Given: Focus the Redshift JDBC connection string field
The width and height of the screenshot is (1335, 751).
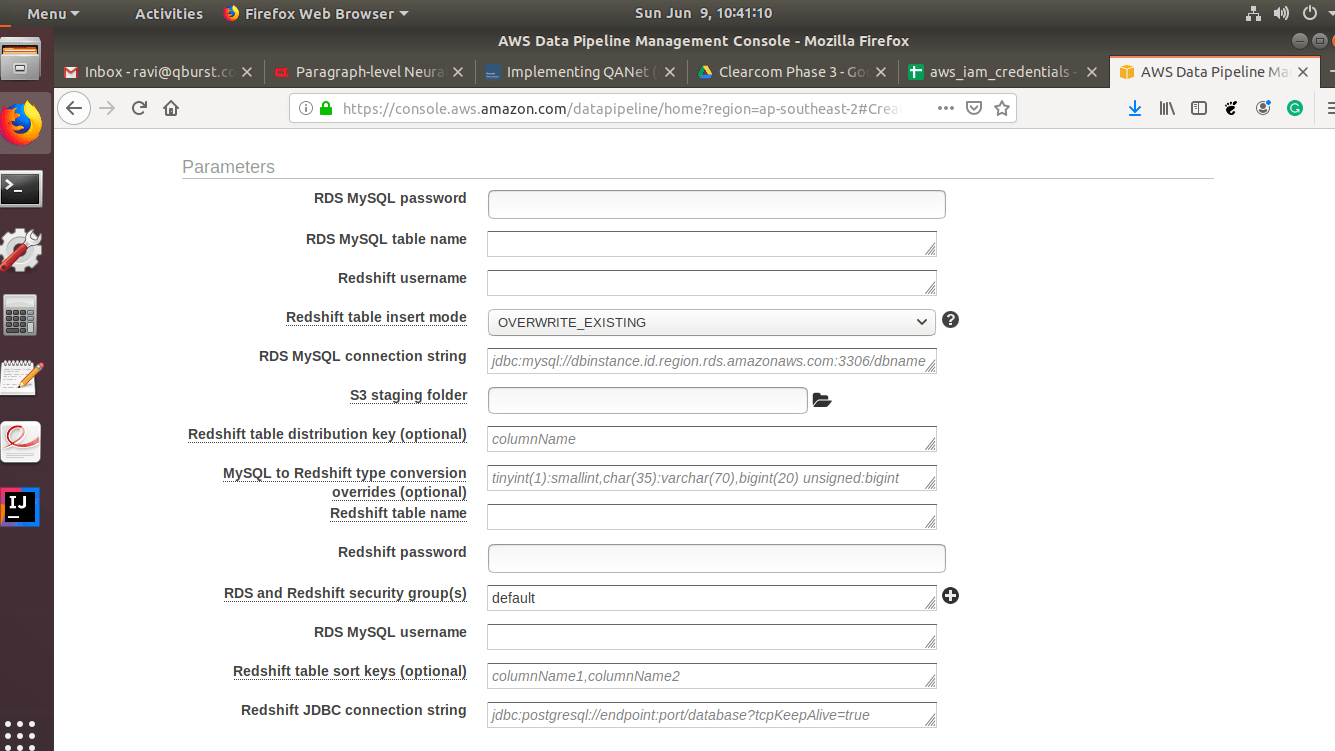Looking at the screenshot, I should coord(711,715).
